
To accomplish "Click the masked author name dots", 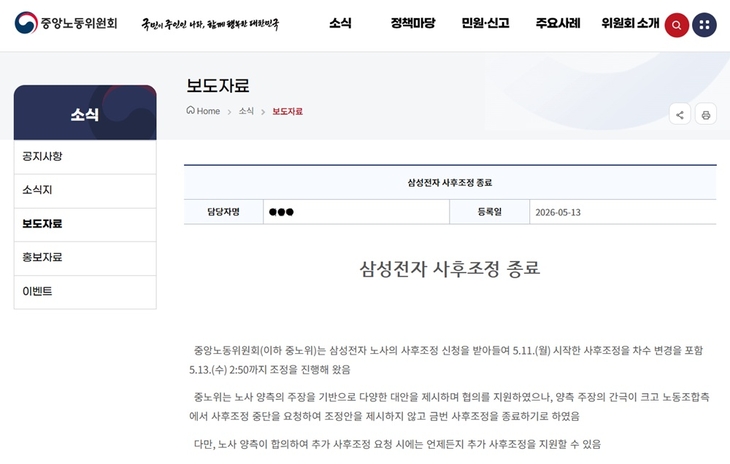I will (281, 212).
